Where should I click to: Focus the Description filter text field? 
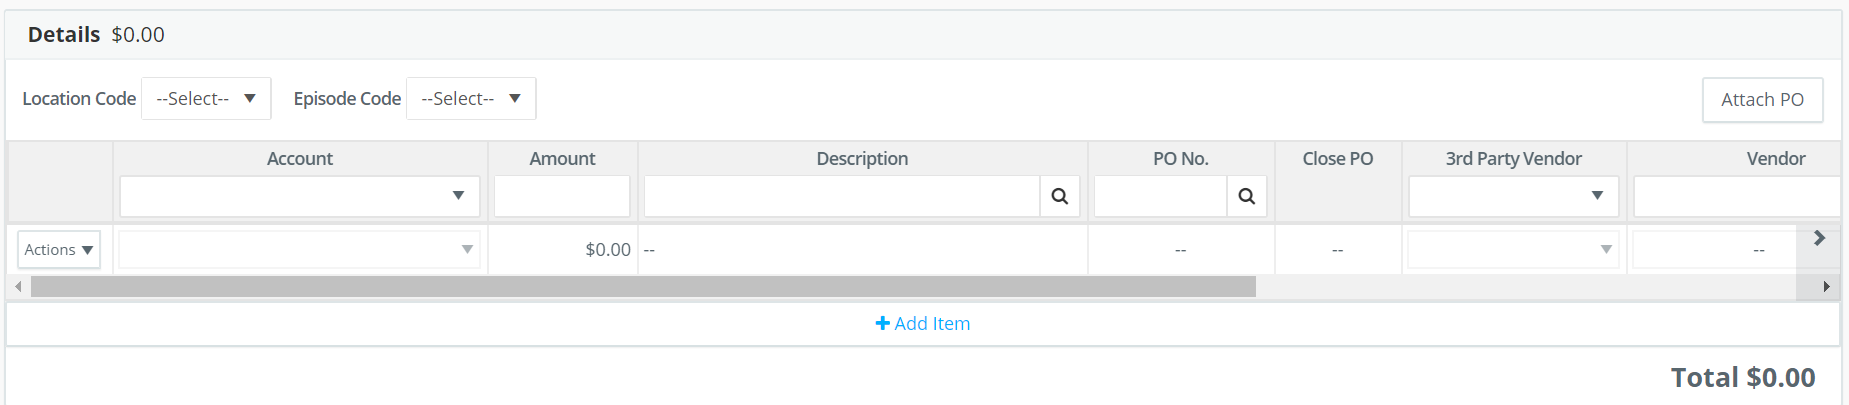coord(842,196)
